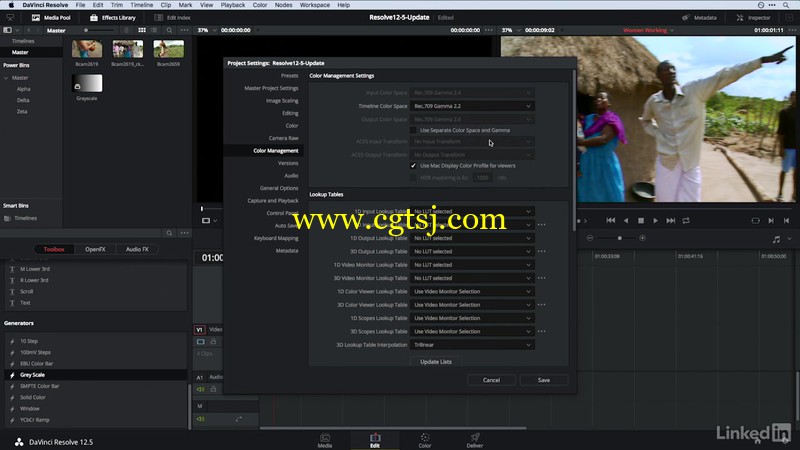
Task: Jump to last frame in viewer
Action: click(x=671, y=220)
